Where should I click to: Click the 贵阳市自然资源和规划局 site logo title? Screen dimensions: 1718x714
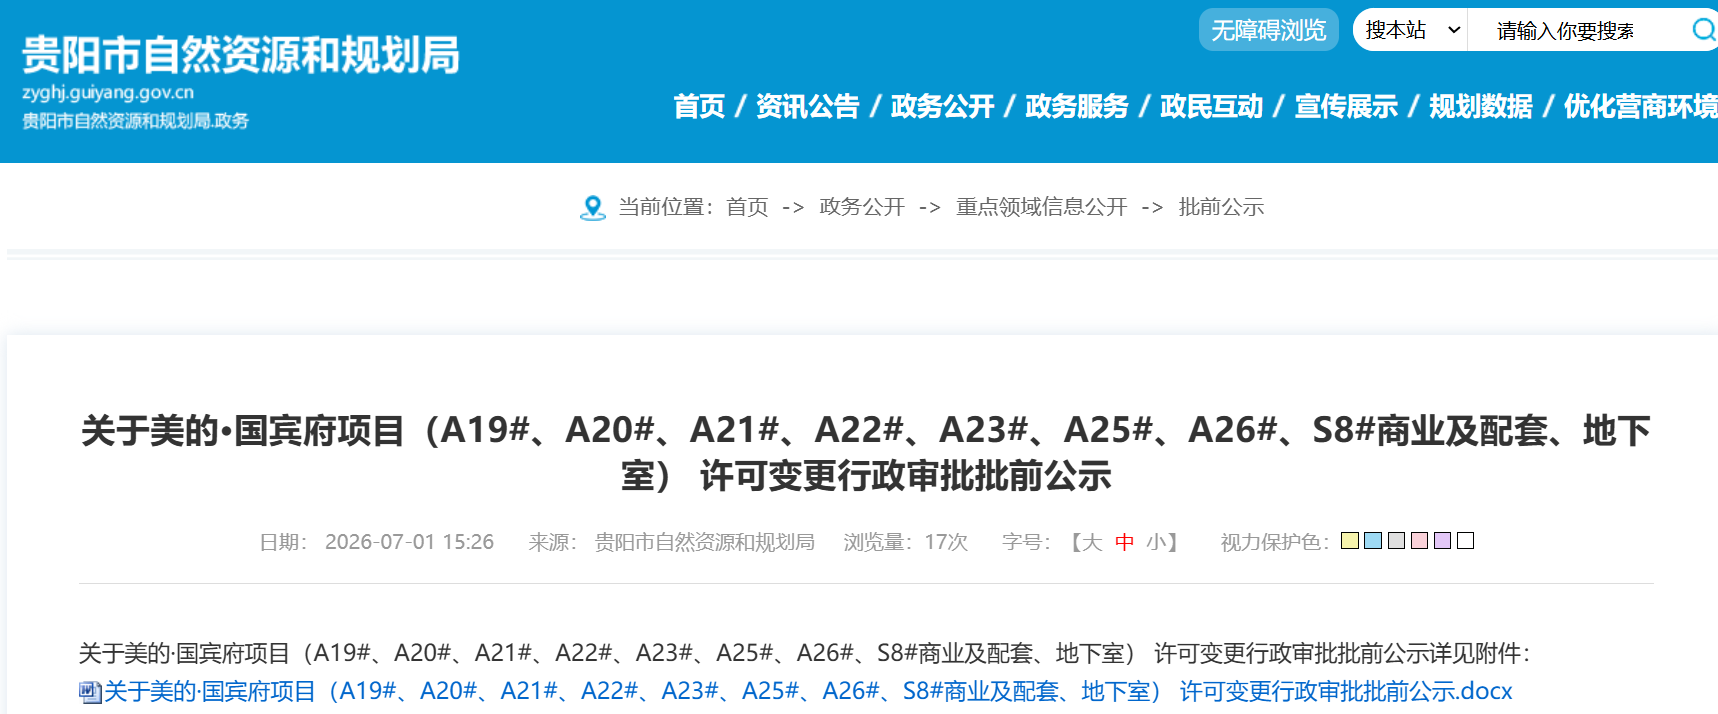241,55
